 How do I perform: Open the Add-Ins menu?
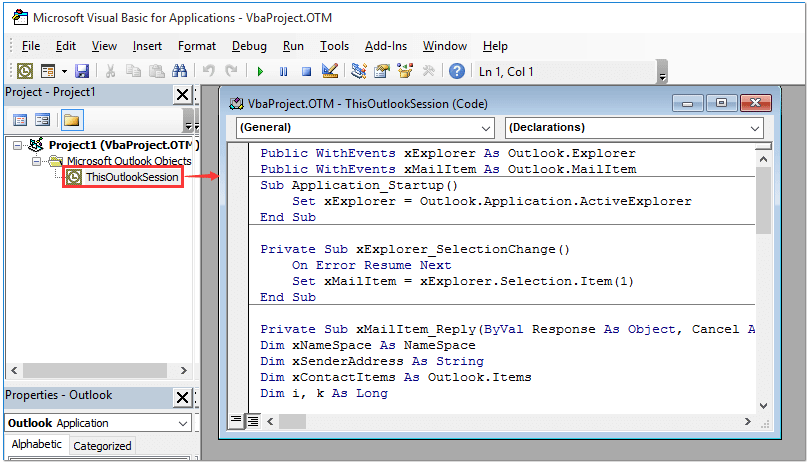[x=386, y=46]
